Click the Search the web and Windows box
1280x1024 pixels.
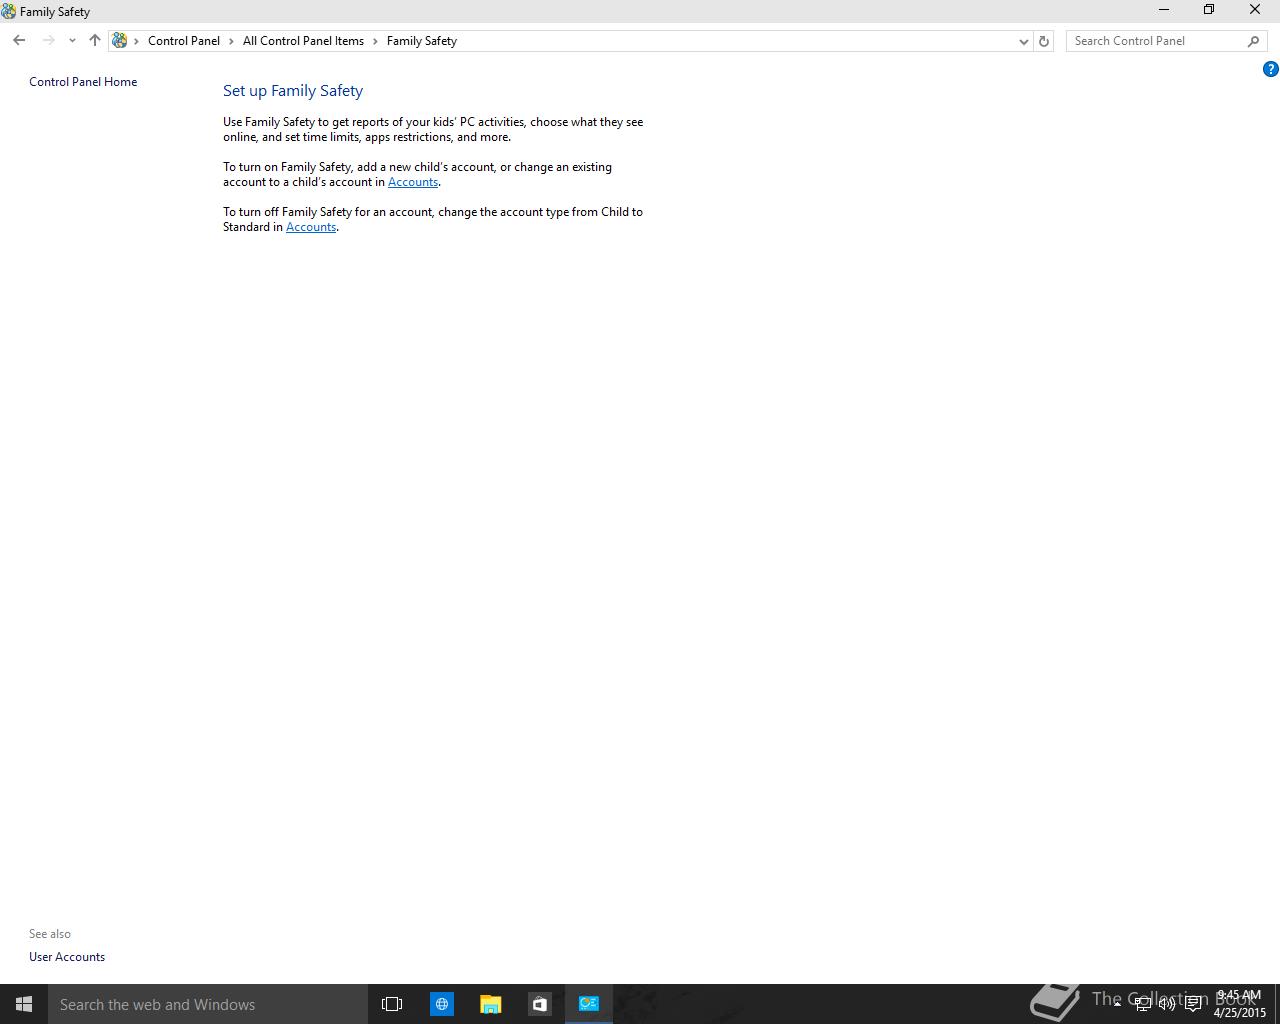point(208,1004)
